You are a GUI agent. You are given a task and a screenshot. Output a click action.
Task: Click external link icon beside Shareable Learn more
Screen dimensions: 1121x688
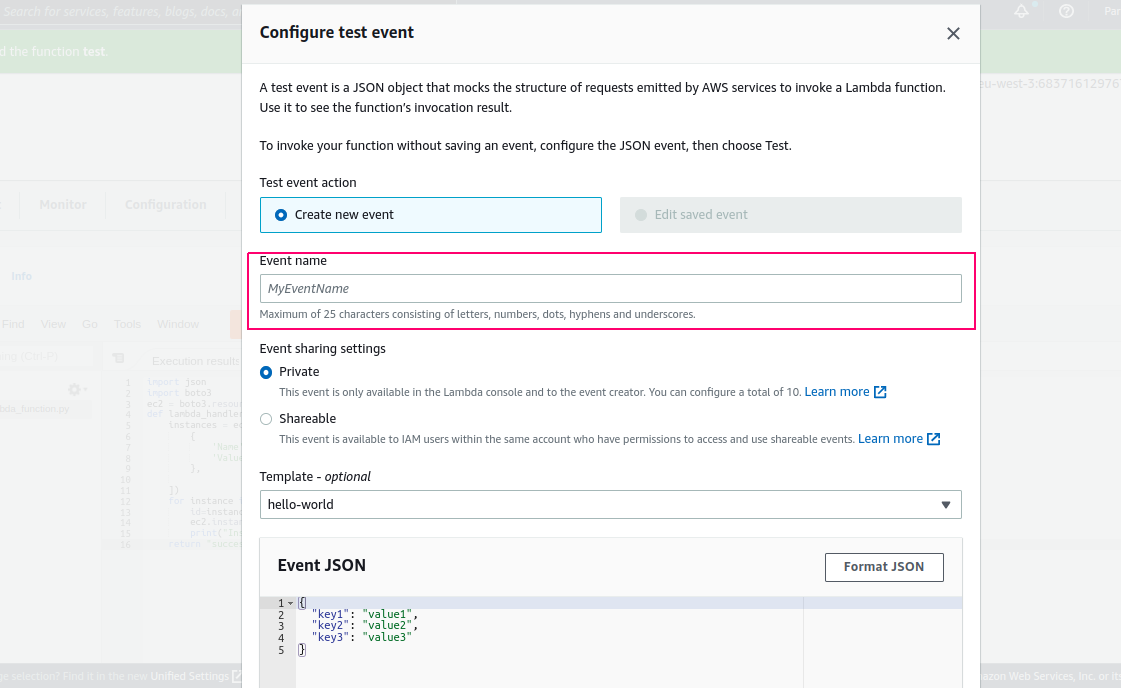coord(934,439)
